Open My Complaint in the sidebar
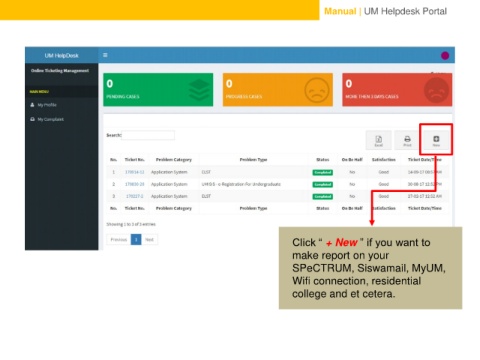Viewport: 480px width, 360px height. 47,119
